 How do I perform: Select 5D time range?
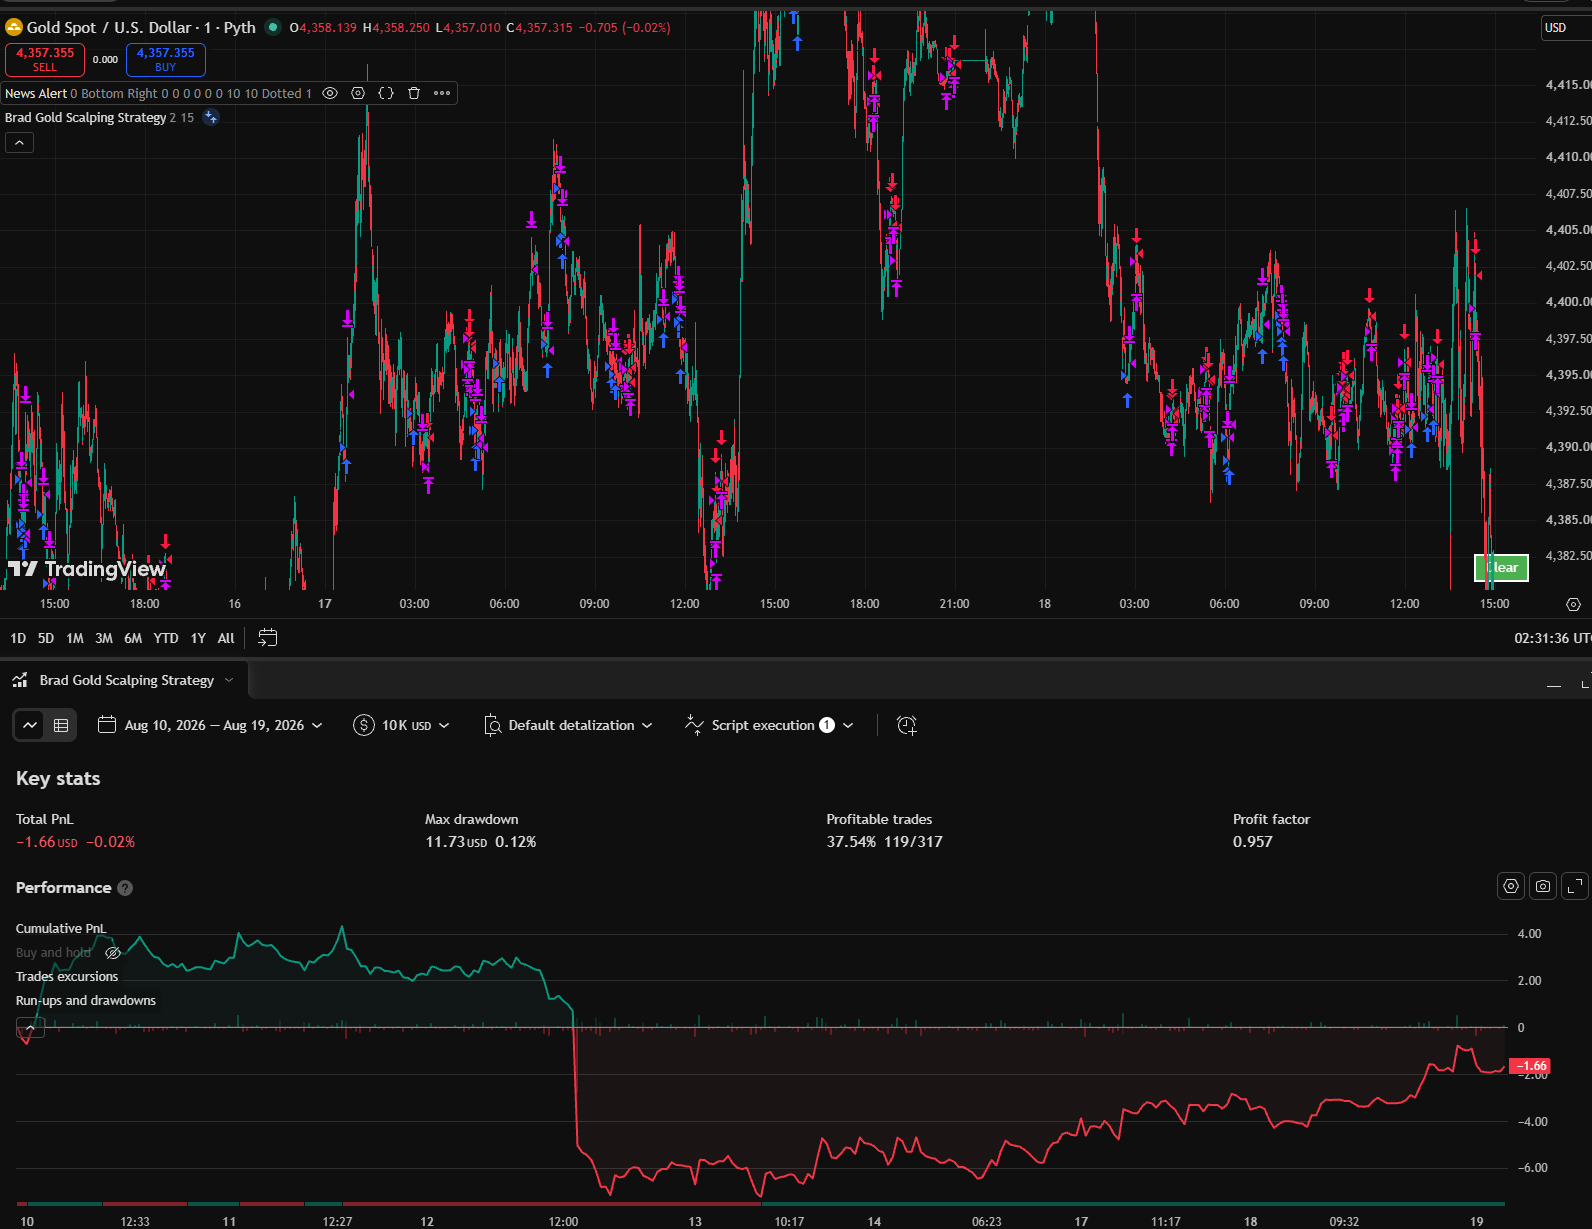click(x=46, y=638)
